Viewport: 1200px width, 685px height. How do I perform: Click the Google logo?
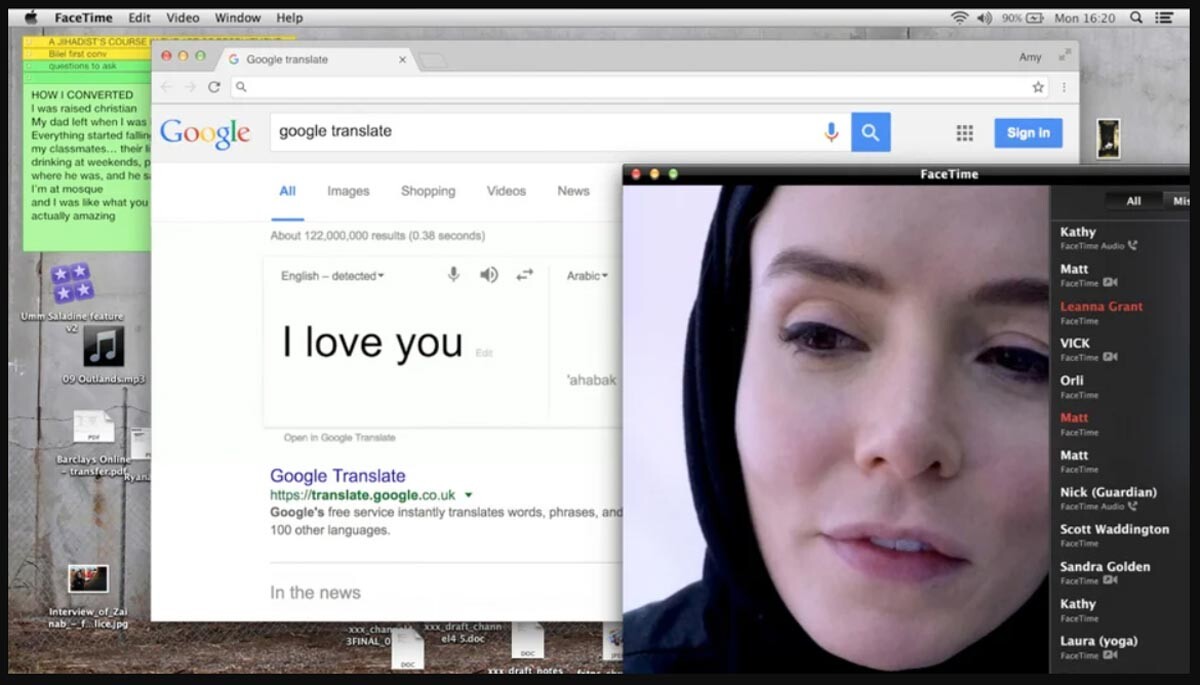(204, 134)
